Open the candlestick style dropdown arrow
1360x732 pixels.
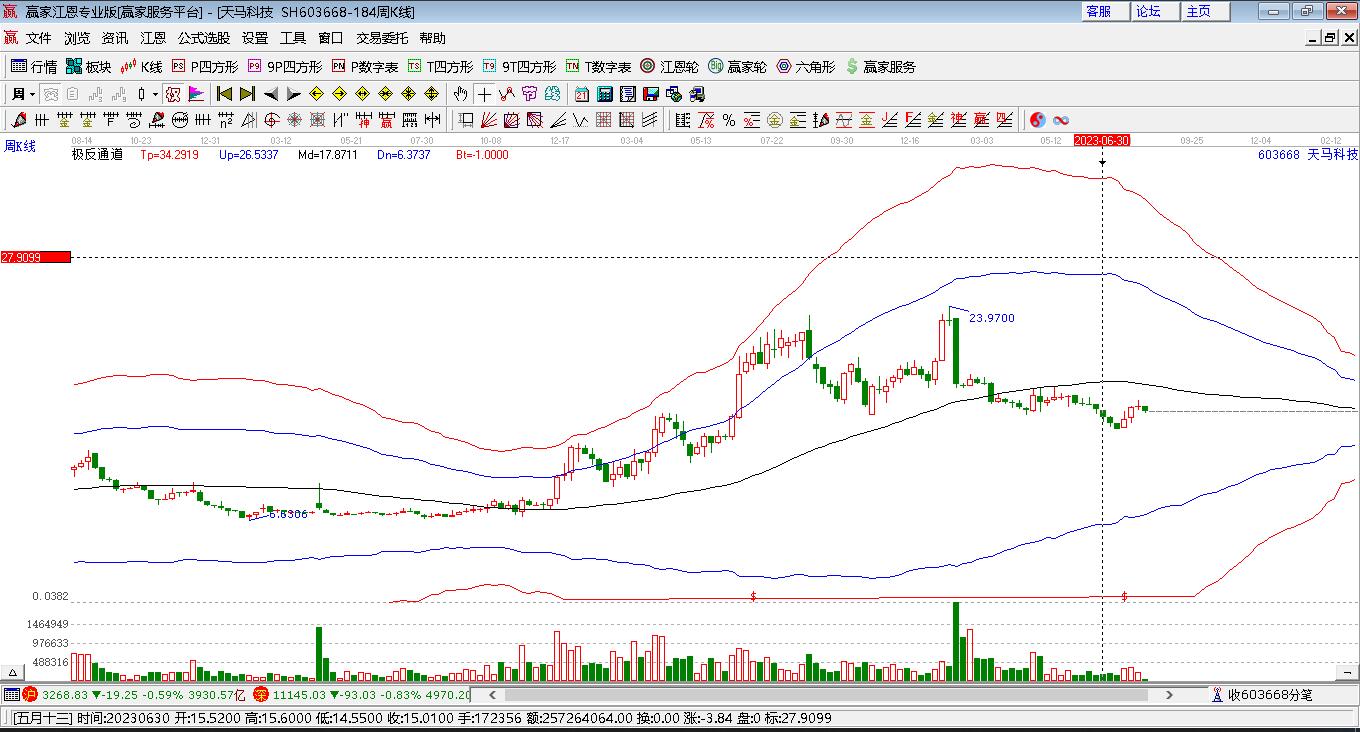pos(155,94)
